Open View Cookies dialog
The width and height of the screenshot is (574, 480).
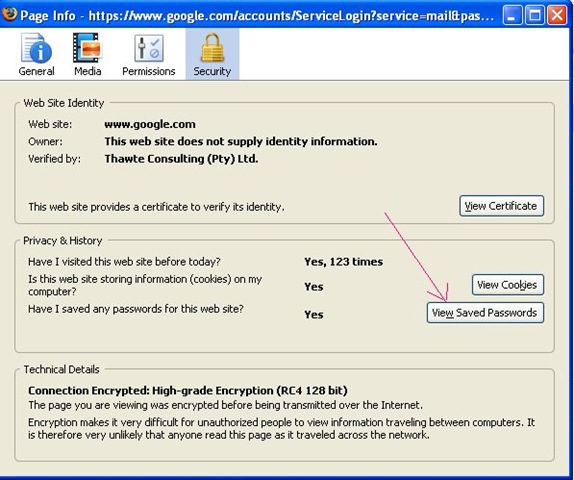507,284
